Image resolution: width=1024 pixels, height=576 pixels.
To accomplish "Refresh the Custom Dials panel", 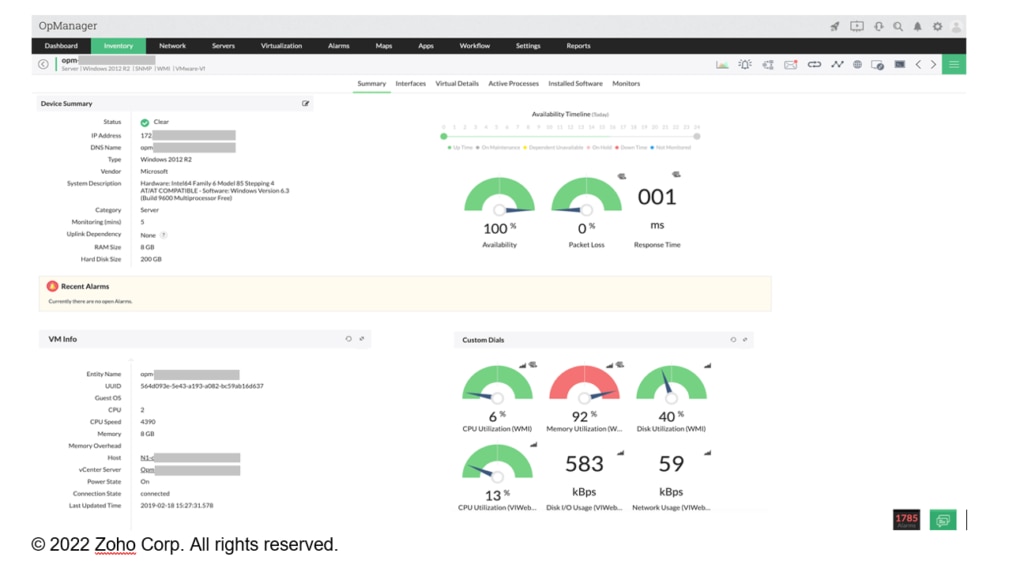I will point(733,340).
